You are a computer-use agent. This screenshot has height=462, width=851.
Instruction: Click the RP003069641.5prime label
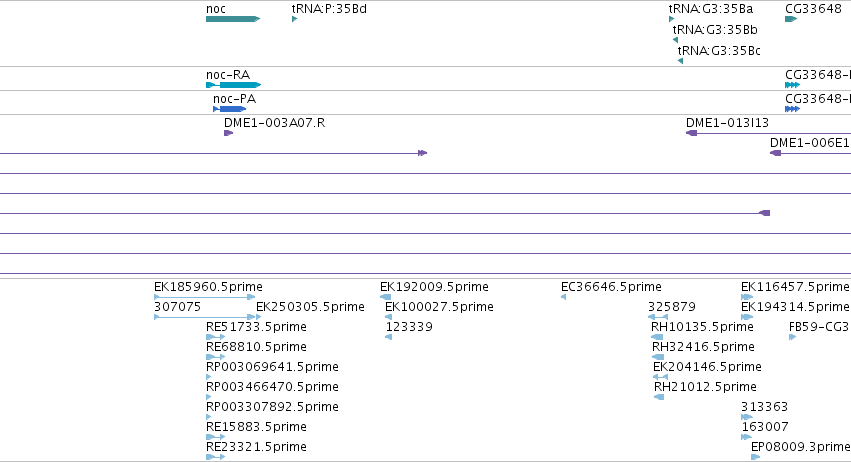coord(272,367)
